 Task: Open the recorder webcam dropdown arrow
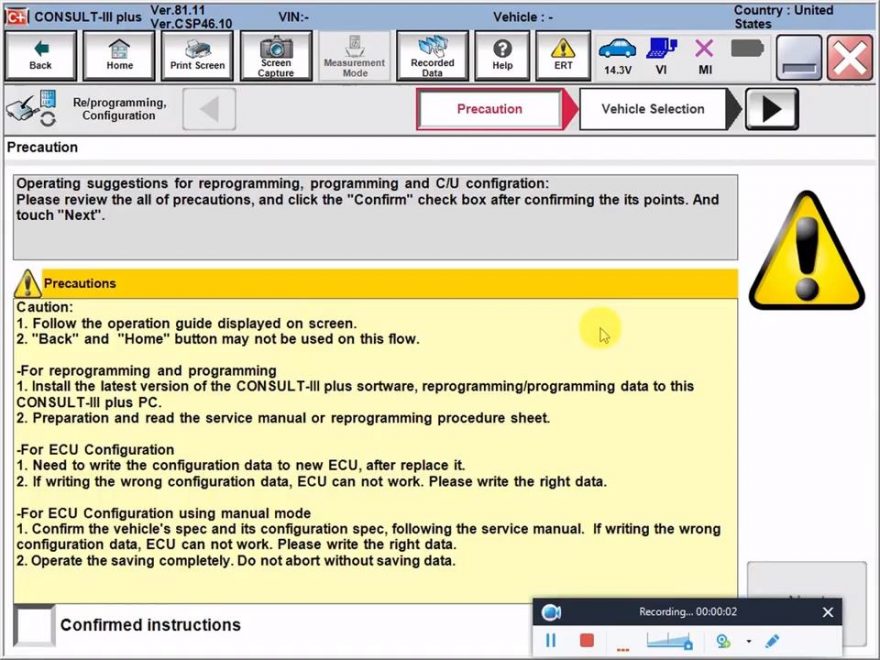(x=749, y=641)
